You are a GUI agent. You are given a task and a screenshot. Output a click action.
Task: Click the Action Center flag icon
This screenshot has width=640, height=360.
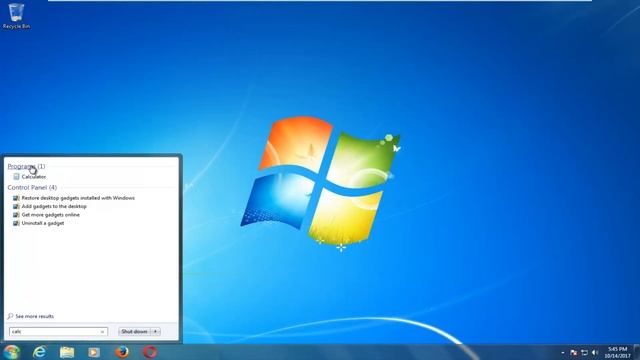[x=573, y=353]
